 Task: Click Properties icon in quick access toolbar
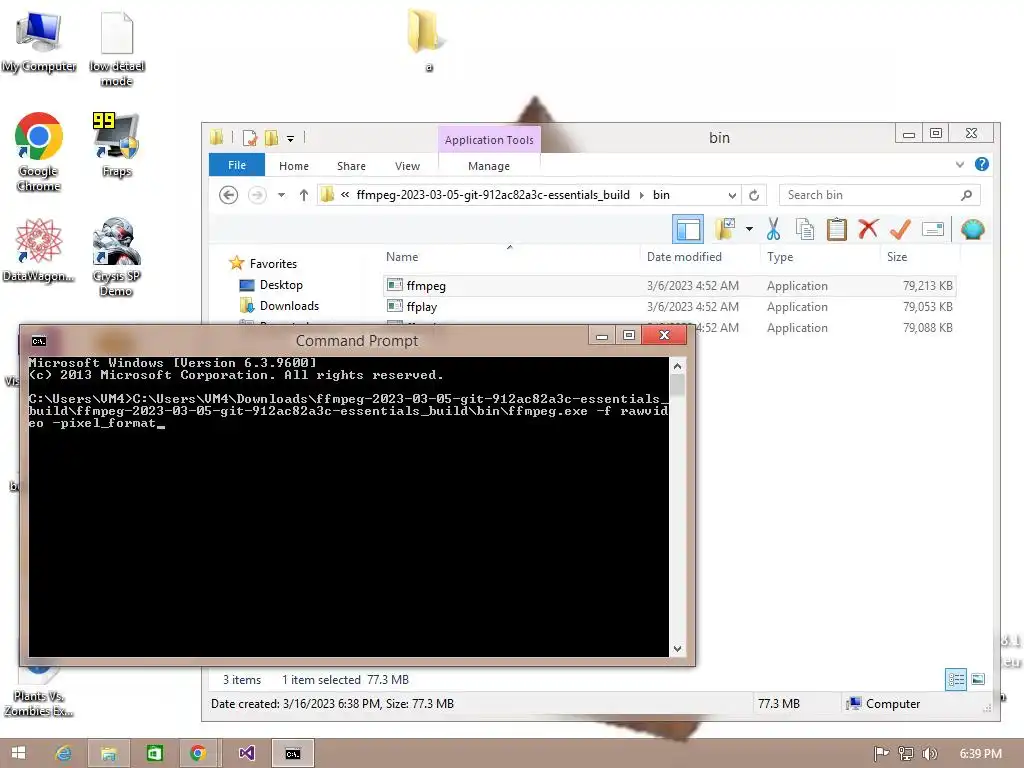coord(249,138)
